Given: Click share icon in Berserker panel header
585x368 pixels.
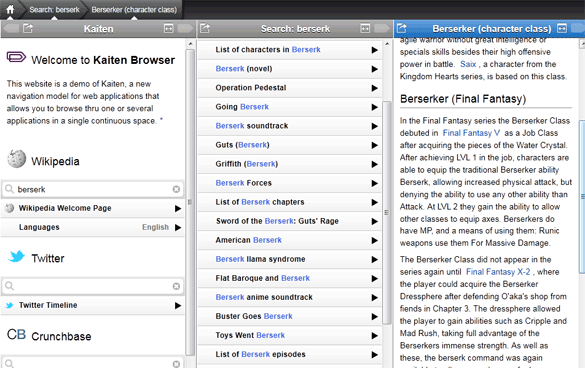Looking at the screenshot, I should [402, 28].
